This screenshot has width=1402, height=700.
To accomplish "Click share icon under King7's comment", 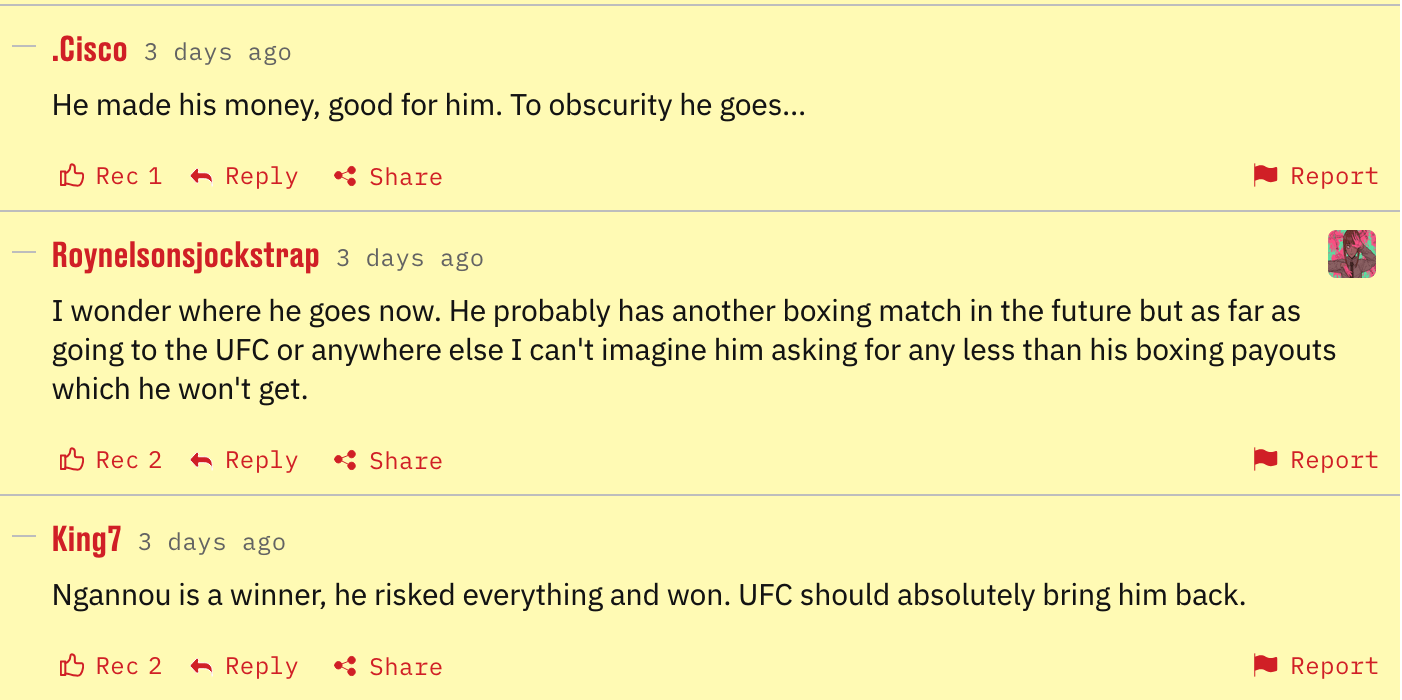I will [346, 667].
